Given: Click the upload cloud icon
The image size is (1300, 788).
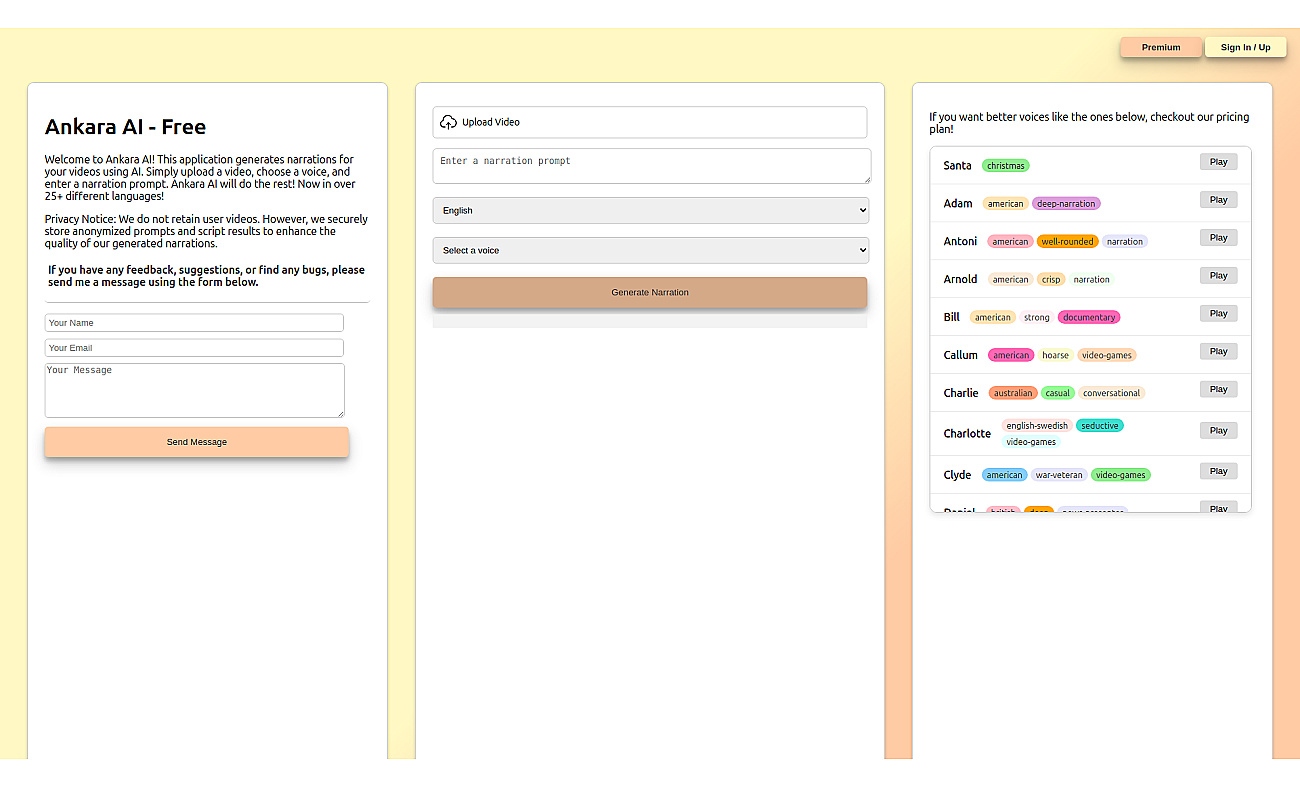Looking at the screenshot, I should coord(448,122).
